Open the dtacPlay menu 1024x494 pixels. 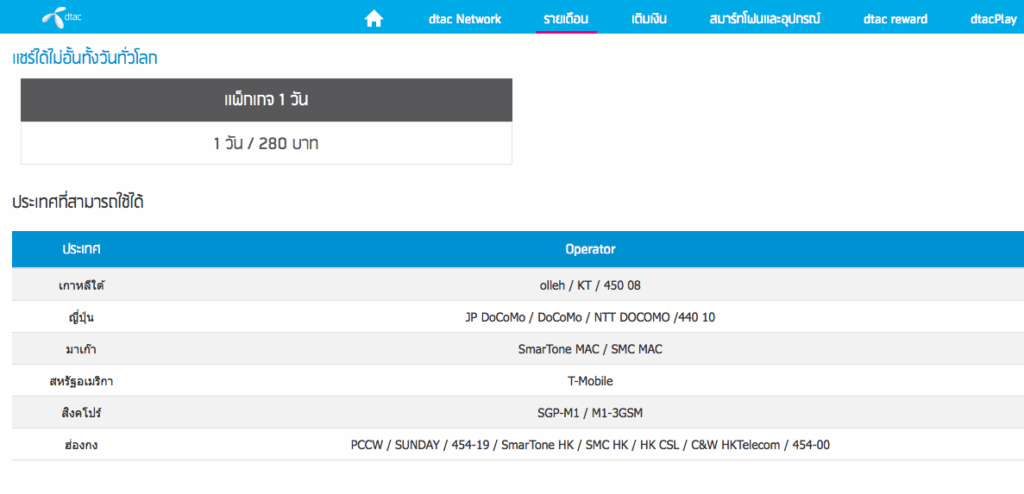point(993,19)
